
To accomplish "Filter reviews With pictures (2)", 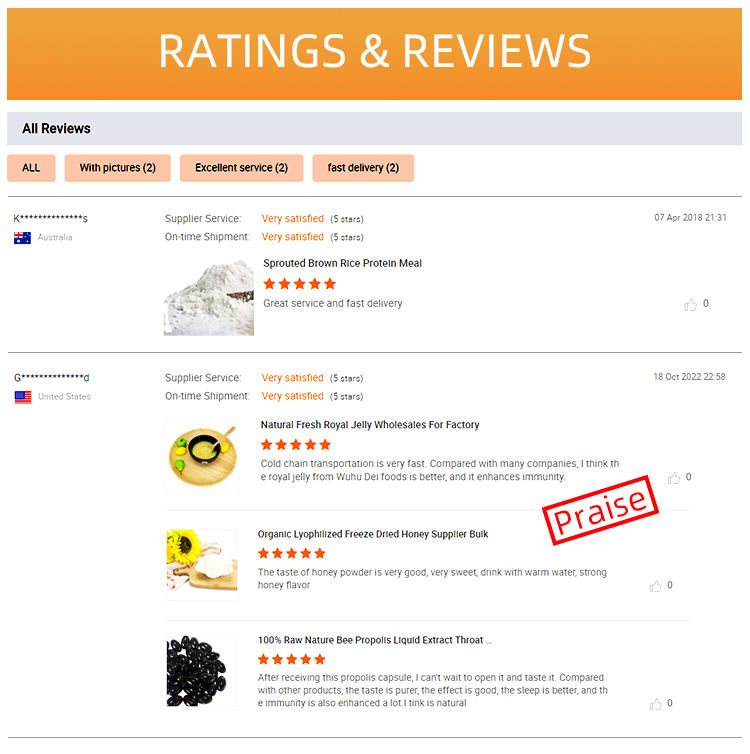I will (118, 168).
